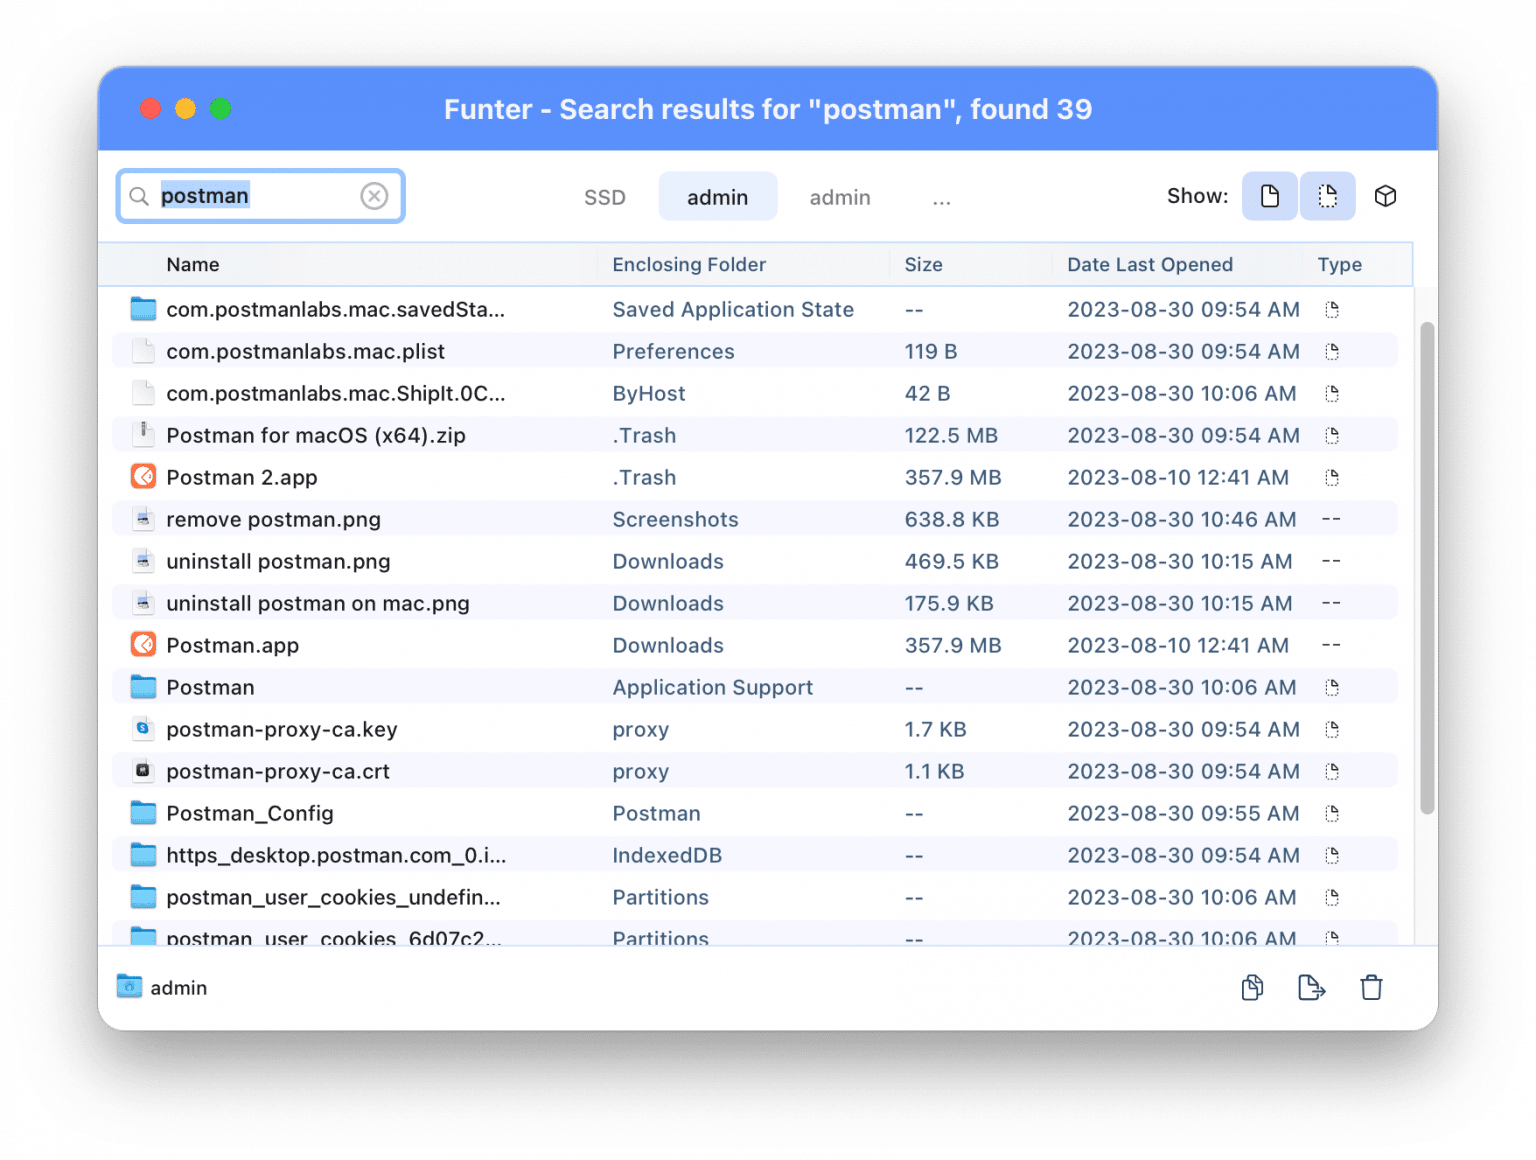This screenshot has width=1536, height=1160.
Task: Open the Downloads enclosing folder link
Action: [668, 561]
